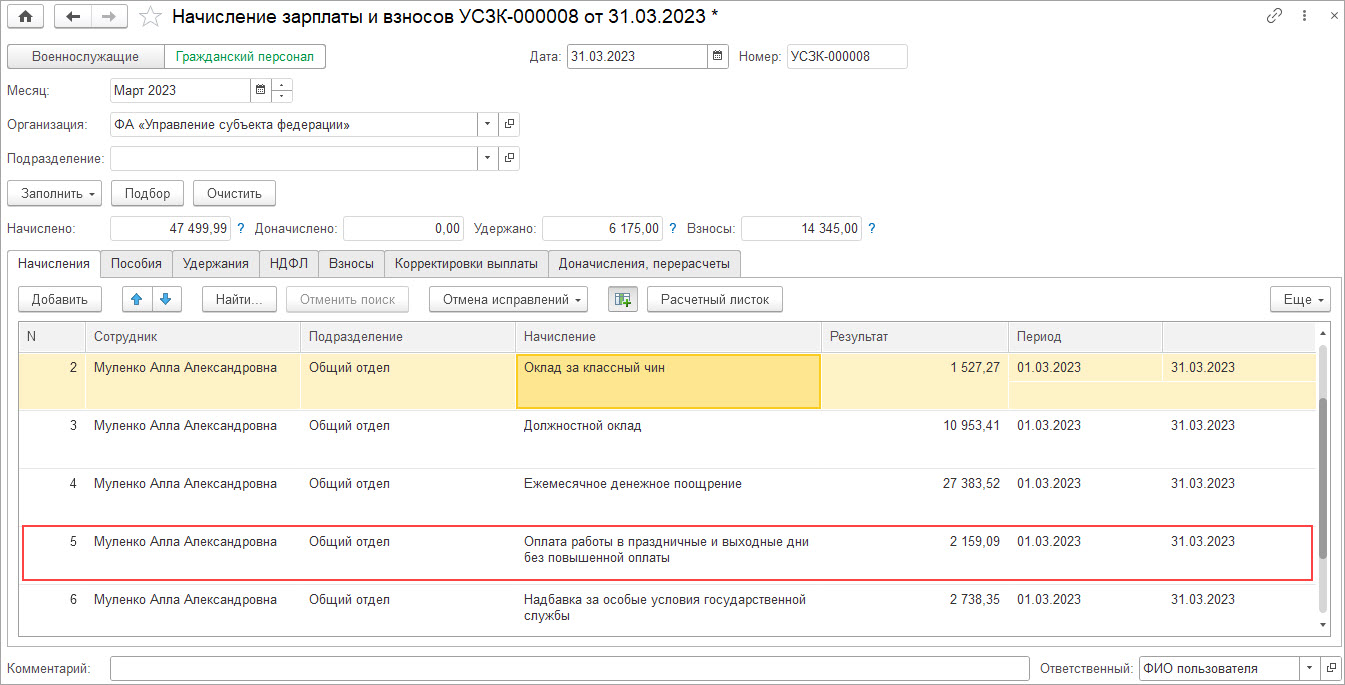The height and width of the screenshot is (685, 1345).
Task: Open the three-dot options menu
Action: pos(1303,16)
